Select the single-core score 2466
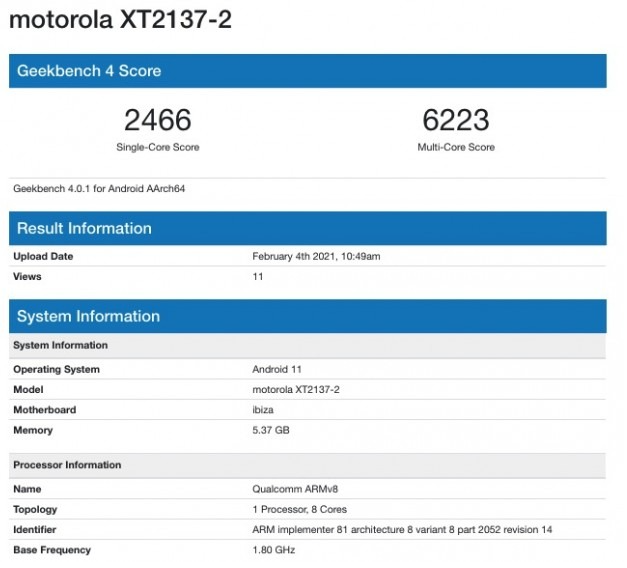627x568 pixels. 157,121
